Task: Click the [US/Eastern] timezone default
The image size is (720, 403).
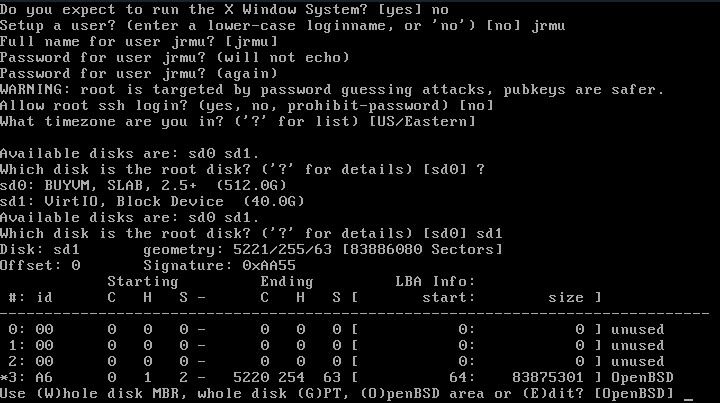Action: coord(422,122)
